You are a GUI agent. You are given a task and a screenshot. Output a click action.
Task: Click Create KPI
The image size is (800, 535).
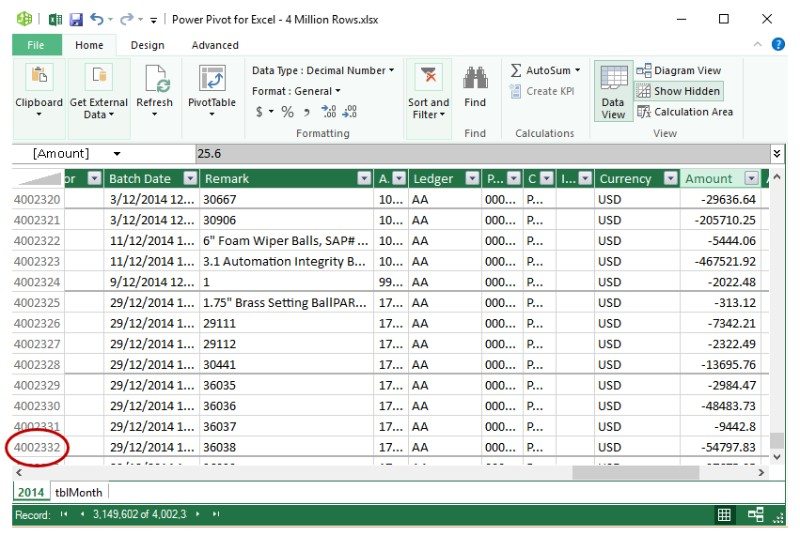(542, 91)
